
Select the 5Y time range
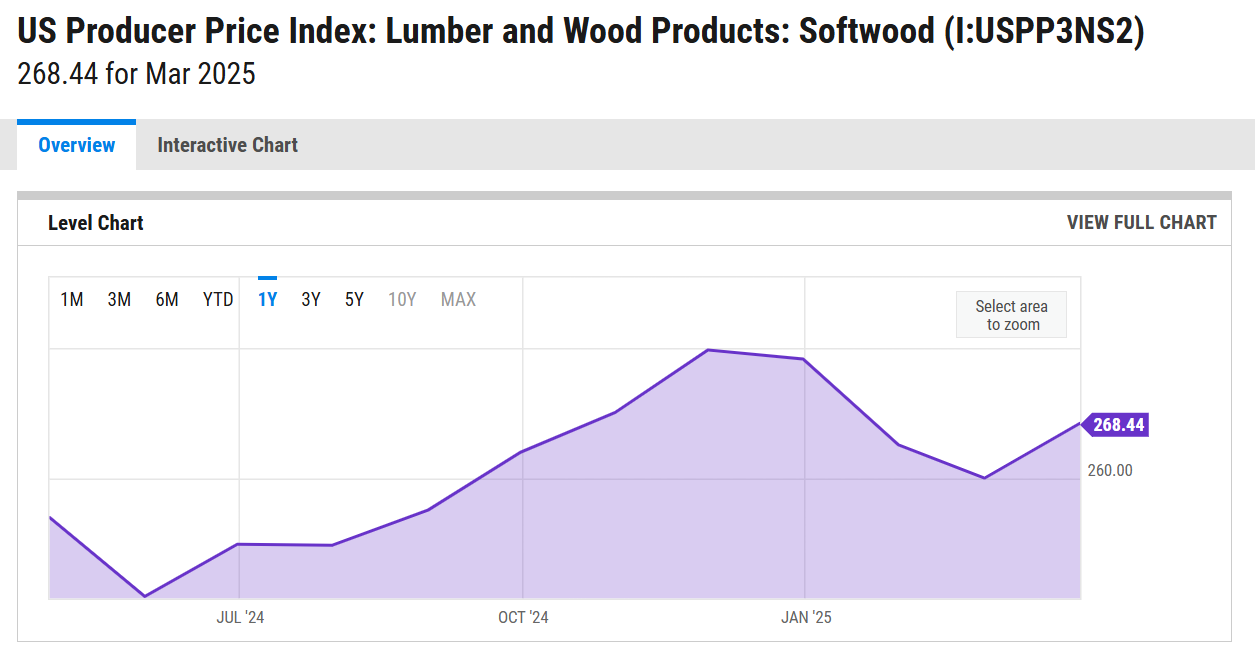pyautogui.click(x=353, y=298)
